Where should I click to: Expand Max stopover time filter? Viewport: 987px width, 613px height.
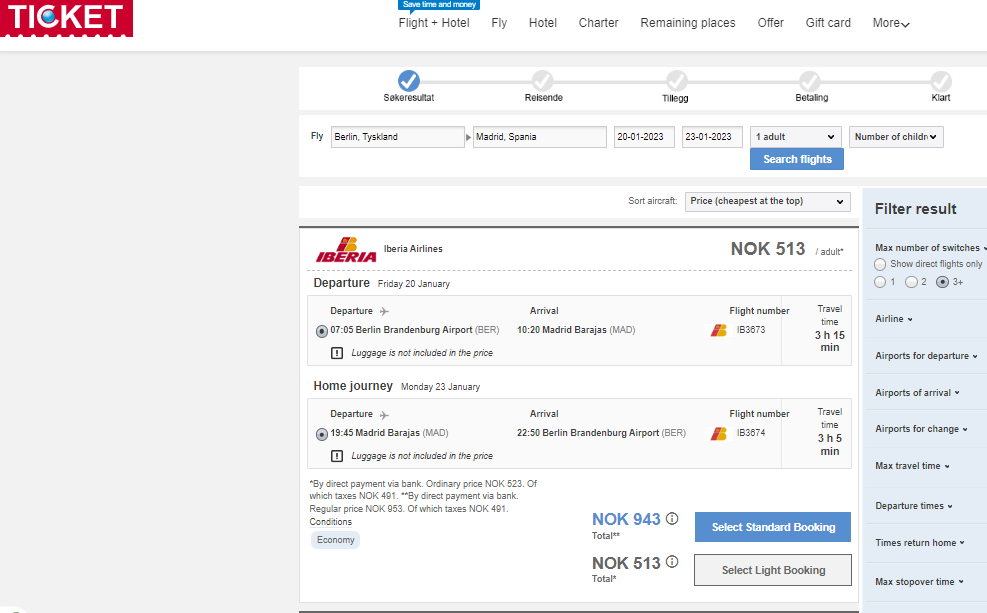(919, 582)
